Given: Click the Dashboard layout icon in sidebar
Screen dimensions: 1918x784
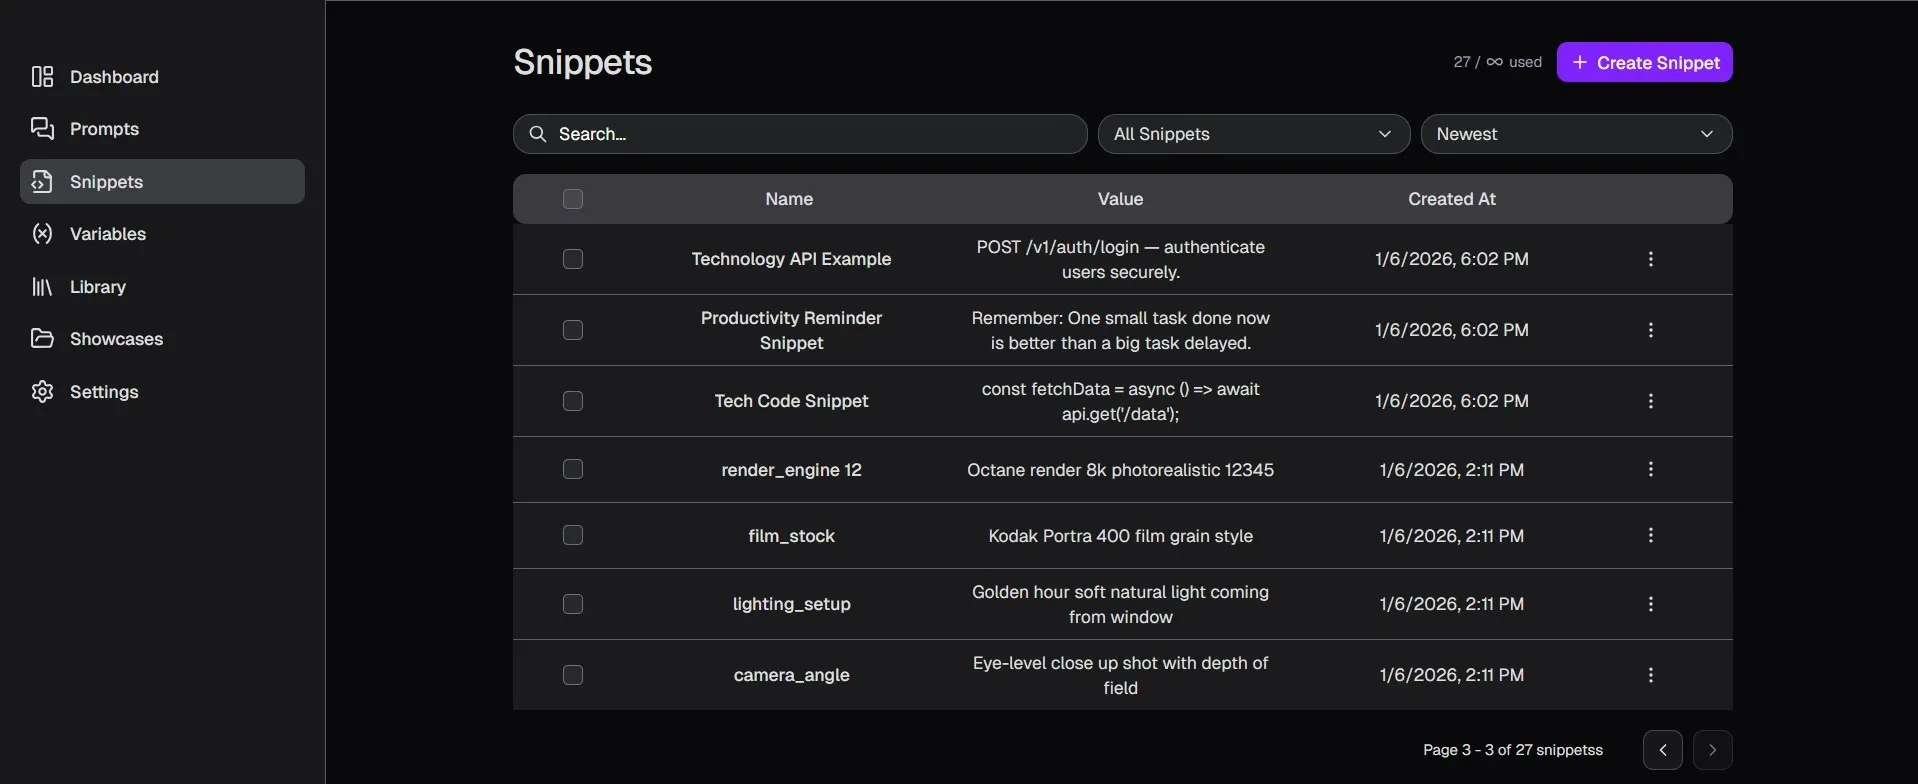Looking at the screenshot, I should 42,77.
